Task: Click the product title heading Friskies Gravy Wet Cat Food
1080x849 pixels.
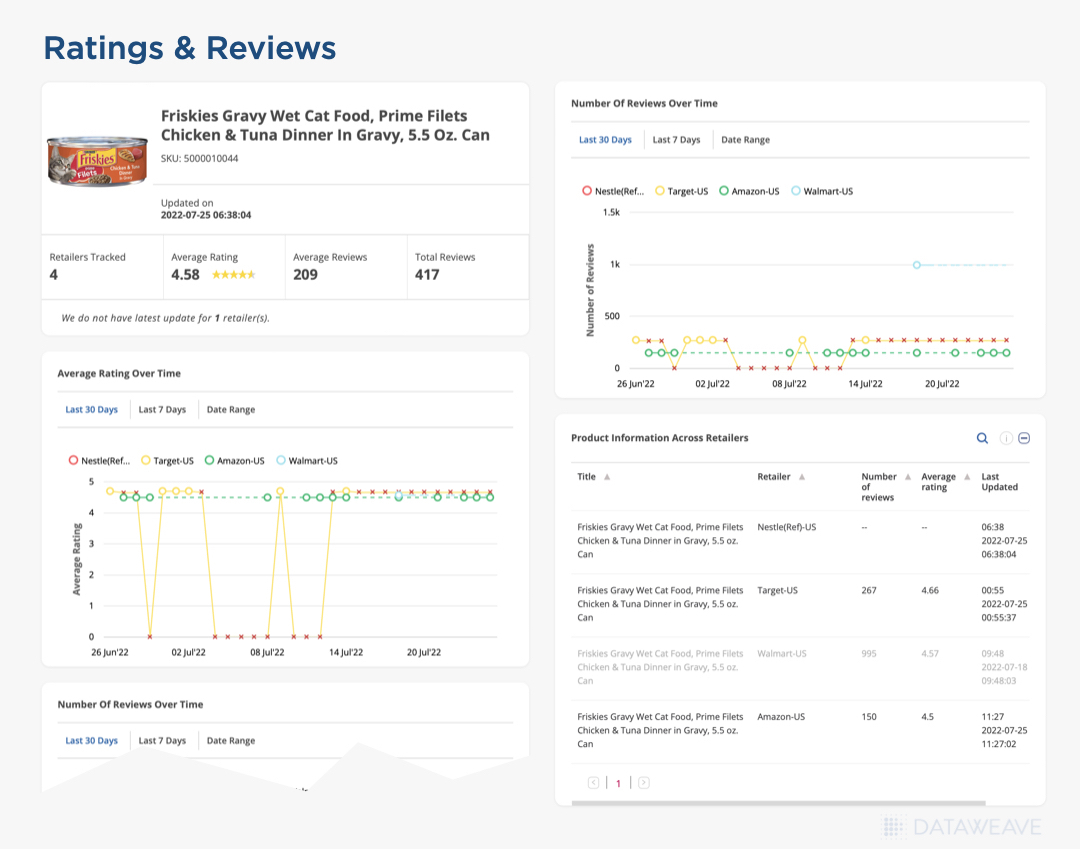Action: [325, 125]
